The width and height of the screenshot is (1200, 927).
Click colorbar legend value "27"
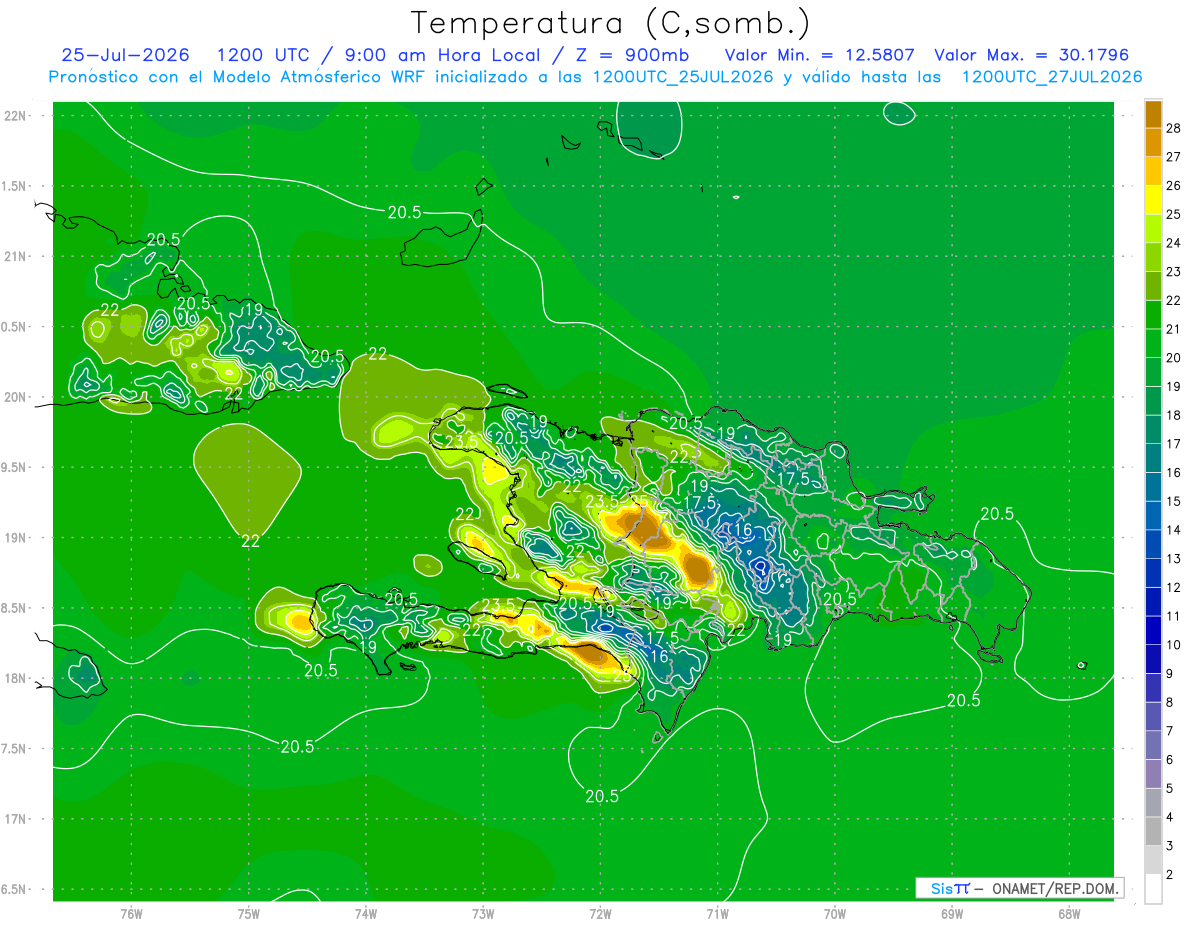1174,157
